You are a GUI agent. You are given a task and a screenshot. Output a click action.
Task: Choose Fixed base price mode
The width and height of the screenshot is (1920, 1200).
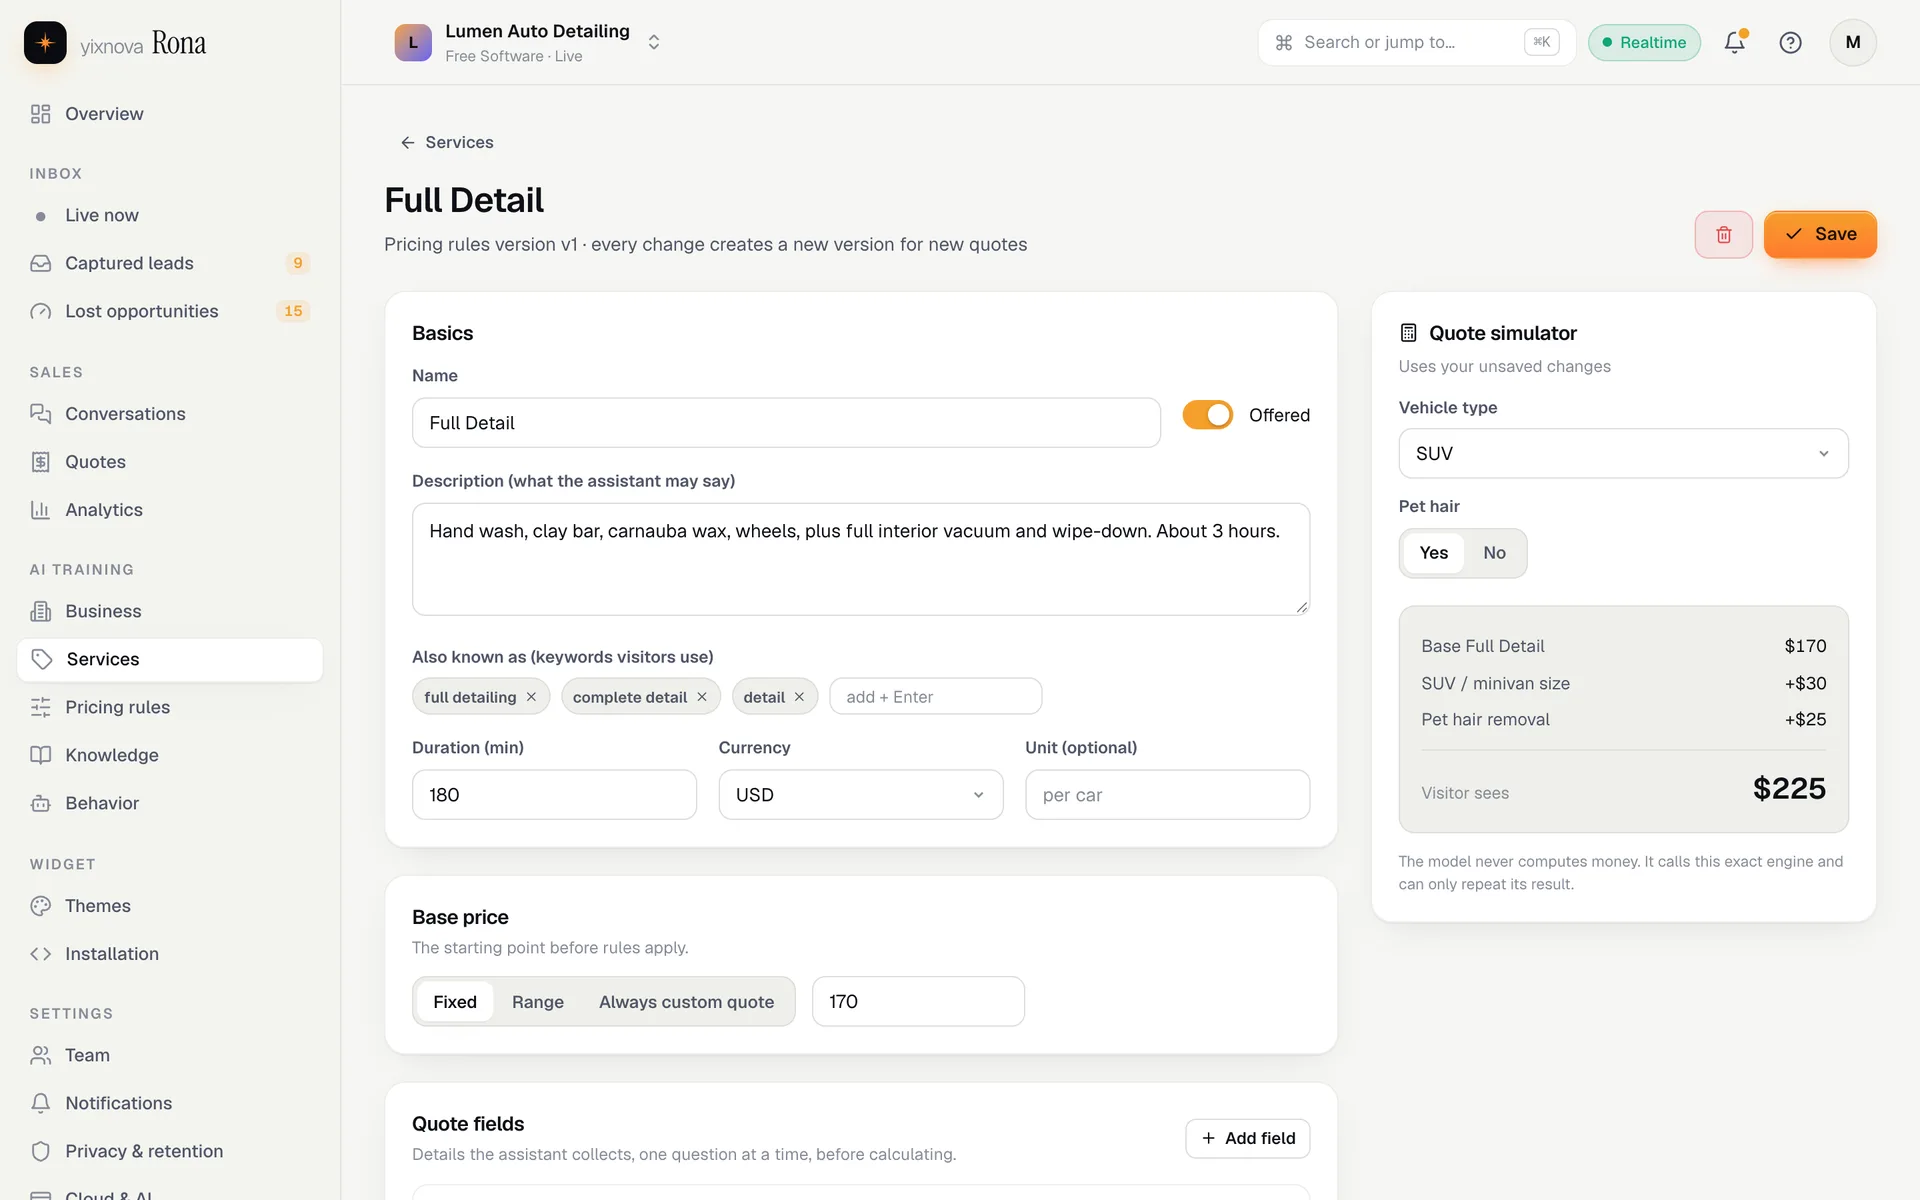point(455,1002)
